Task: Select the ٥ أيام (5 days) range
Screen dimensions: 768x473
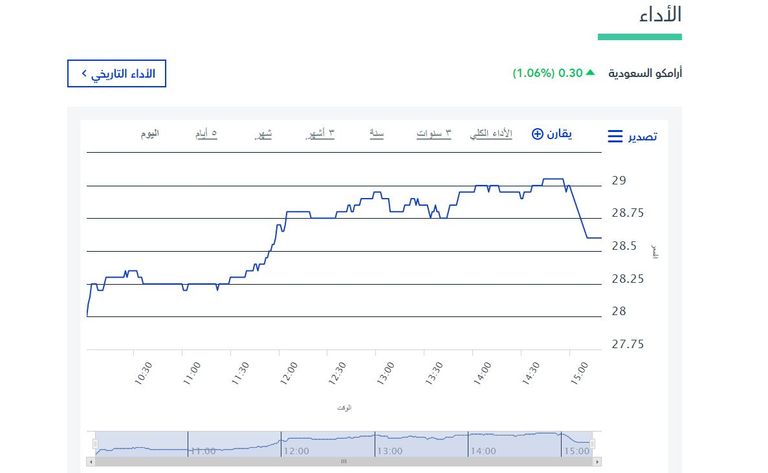Action: pos(206,133)
